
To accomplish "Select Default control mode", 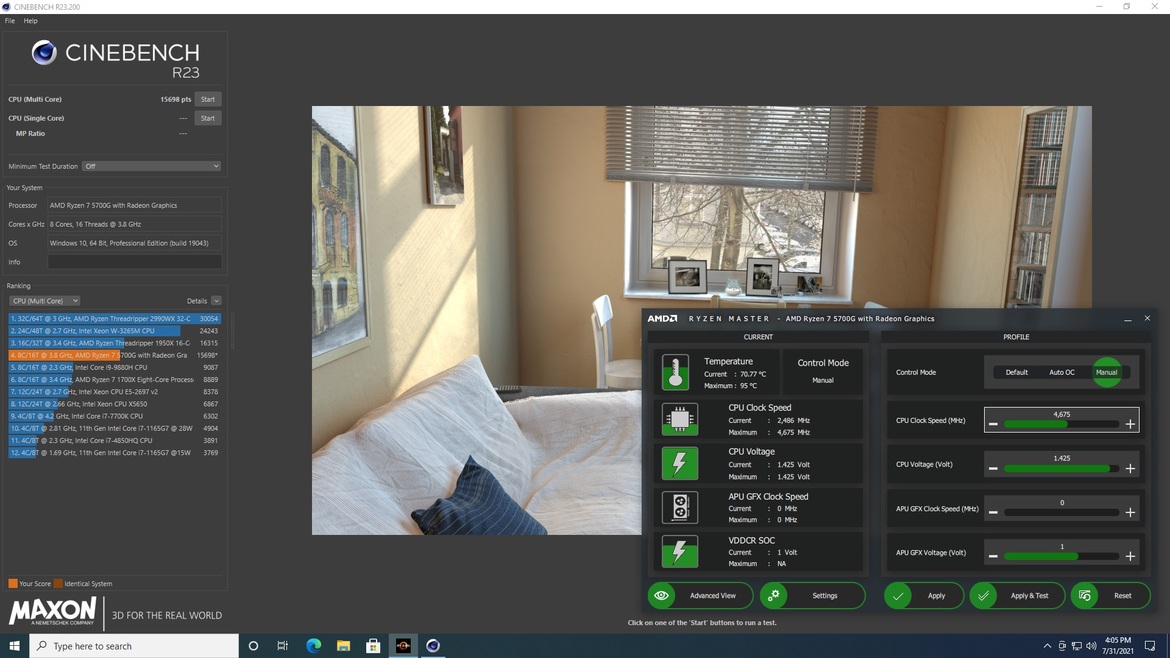I will tap(1016, 372).
